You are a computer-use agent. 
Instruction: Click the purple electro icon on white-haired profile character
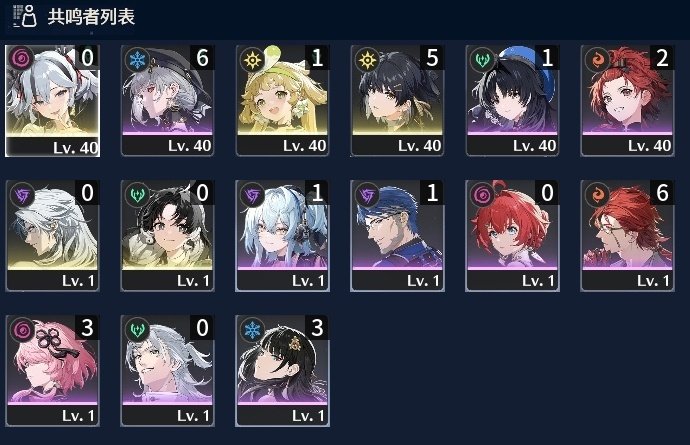click(x=22, y=195)
